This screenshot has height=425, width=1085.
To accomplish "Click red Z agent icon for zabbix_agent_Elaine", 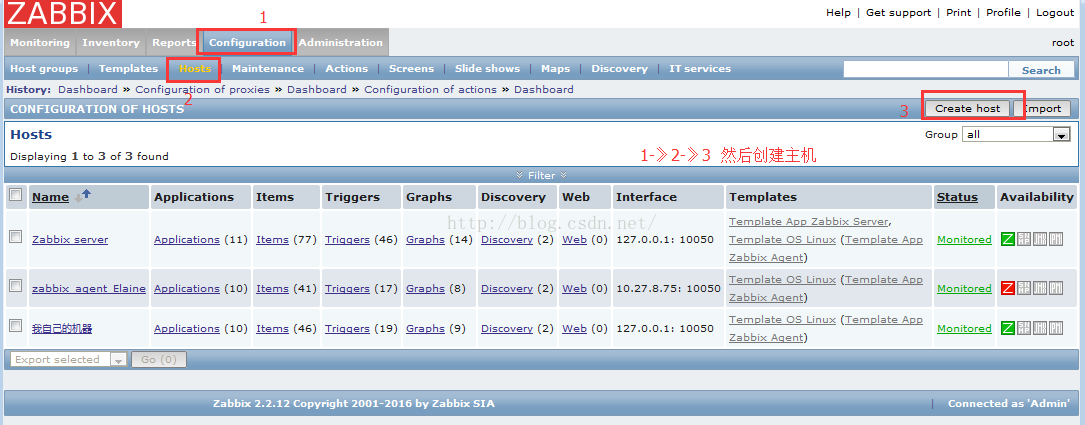I will click(1008, 288).
